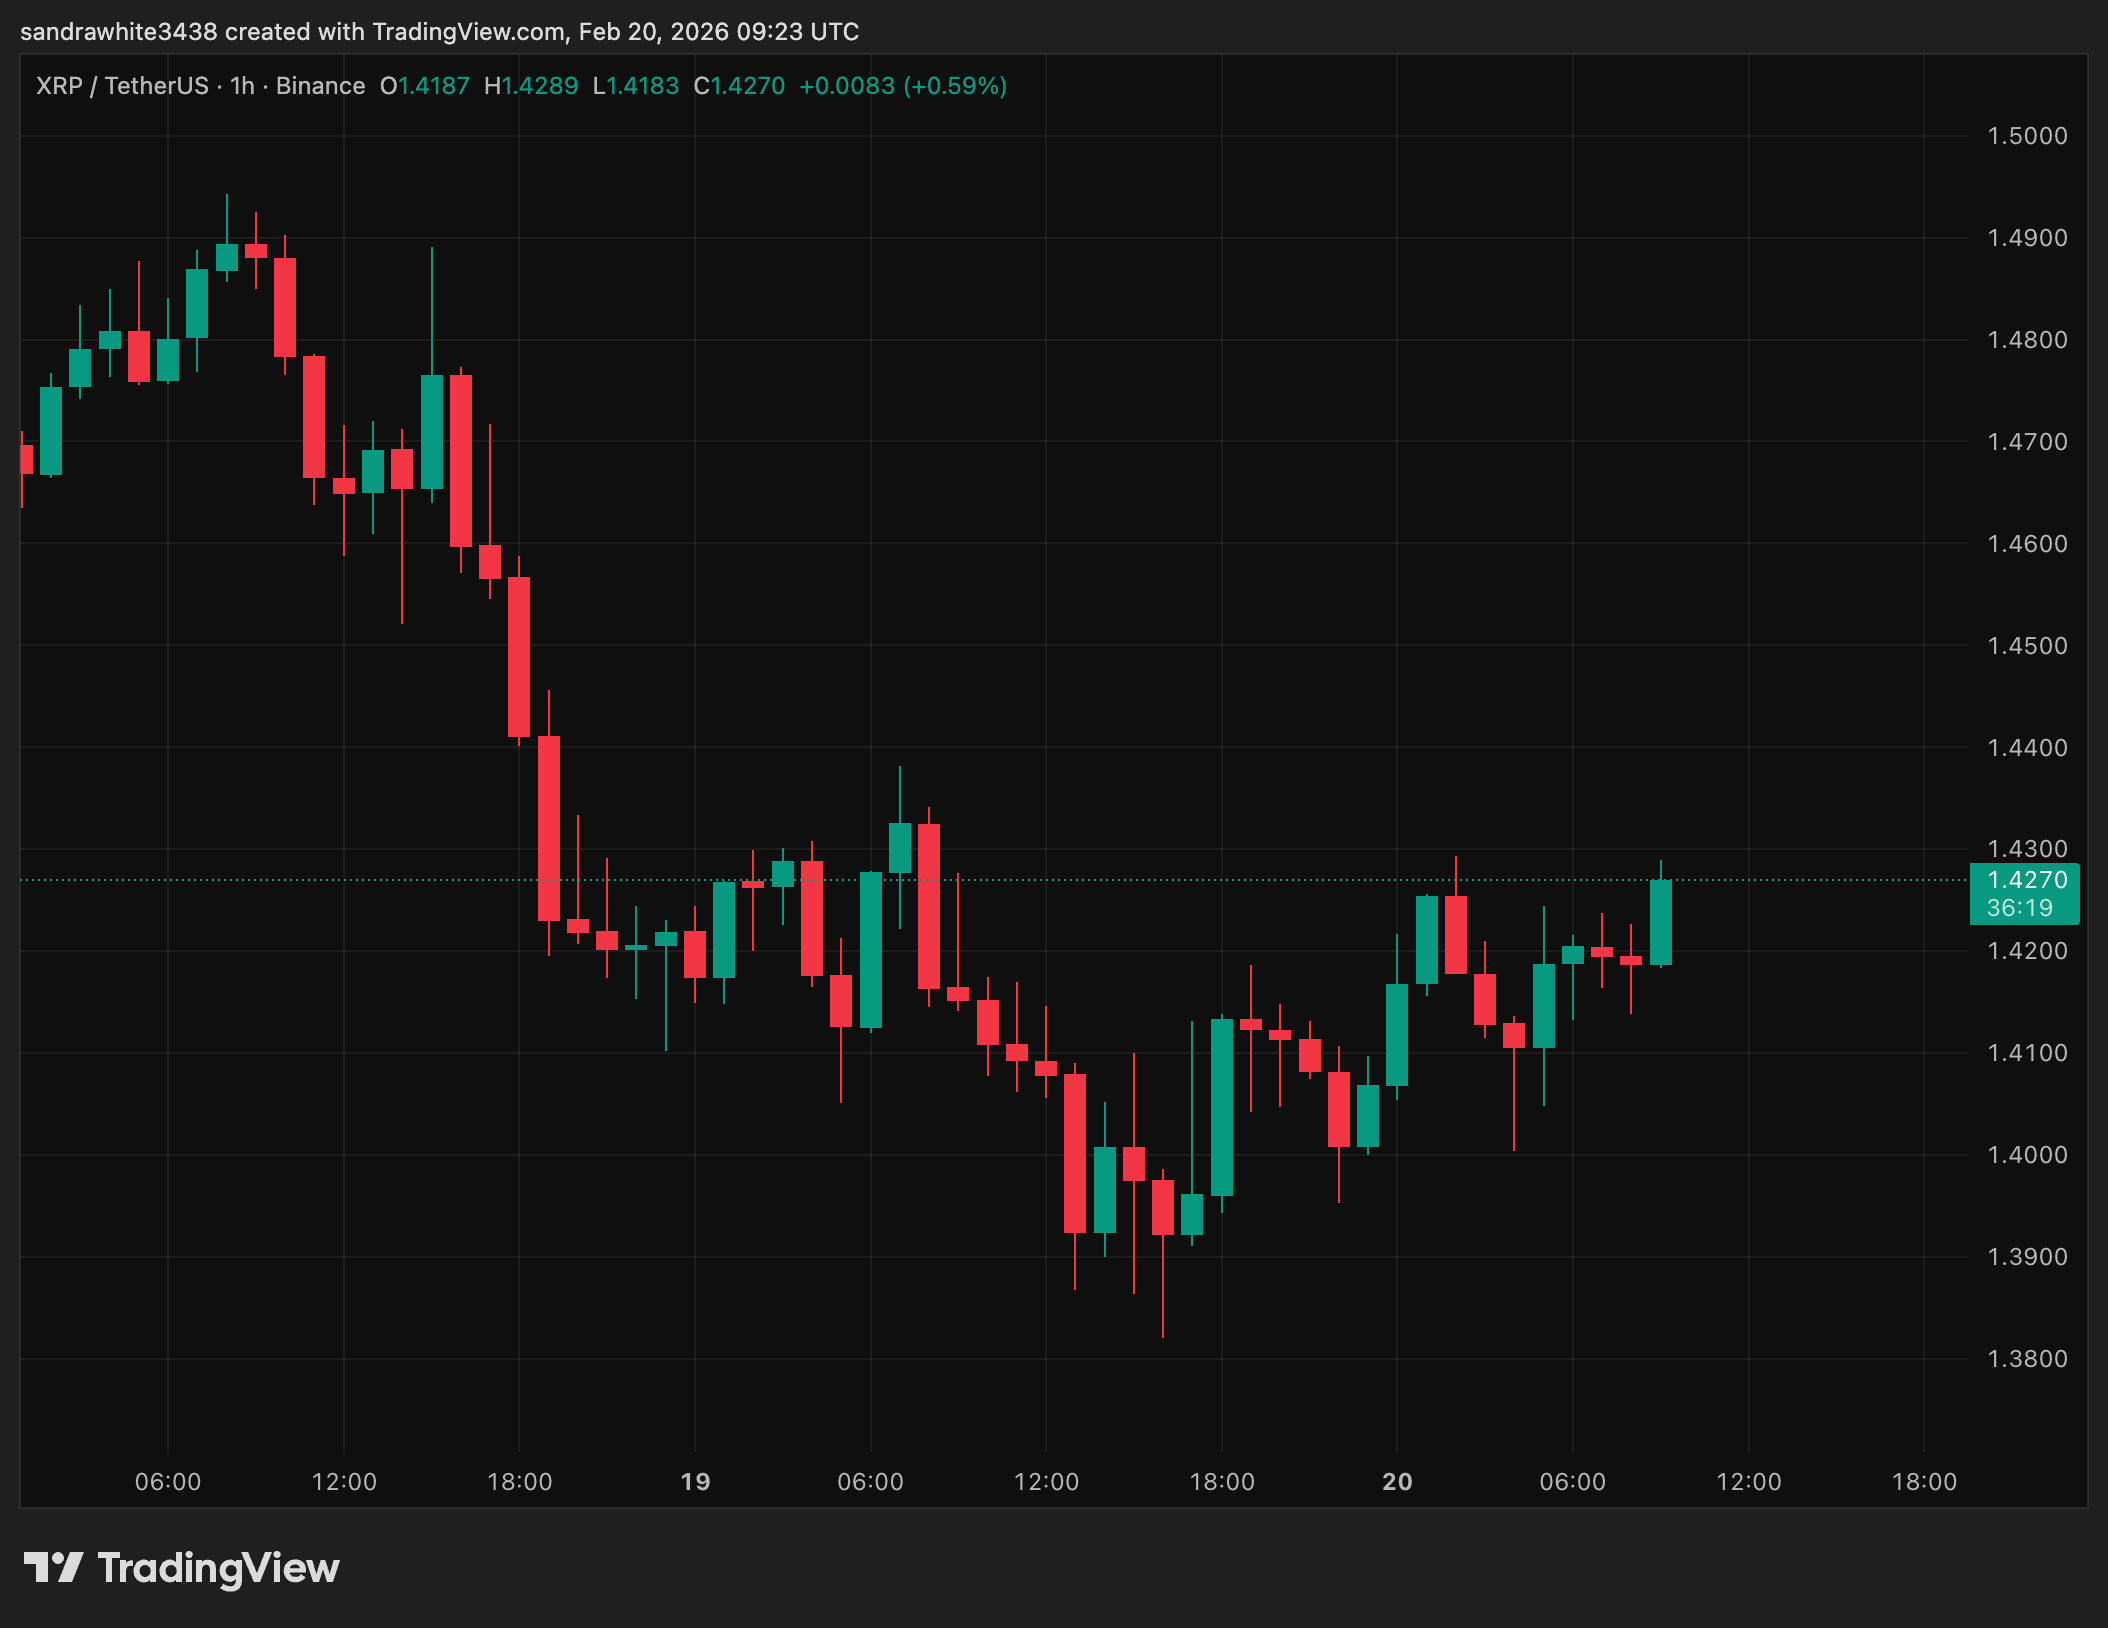Toggle the percentage change (+0.59%) display
2108x1628 pixels.
pyautogui.click(x=955, y=86)
